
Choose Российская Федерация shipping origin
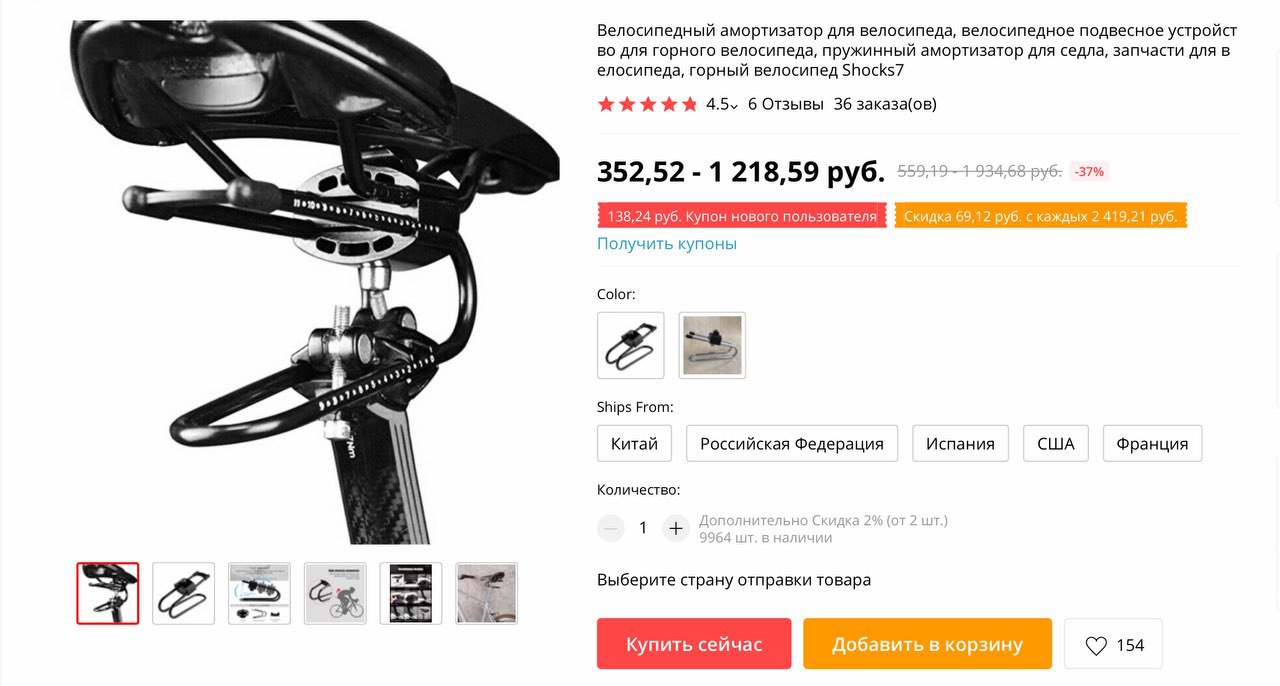point(792,443)
